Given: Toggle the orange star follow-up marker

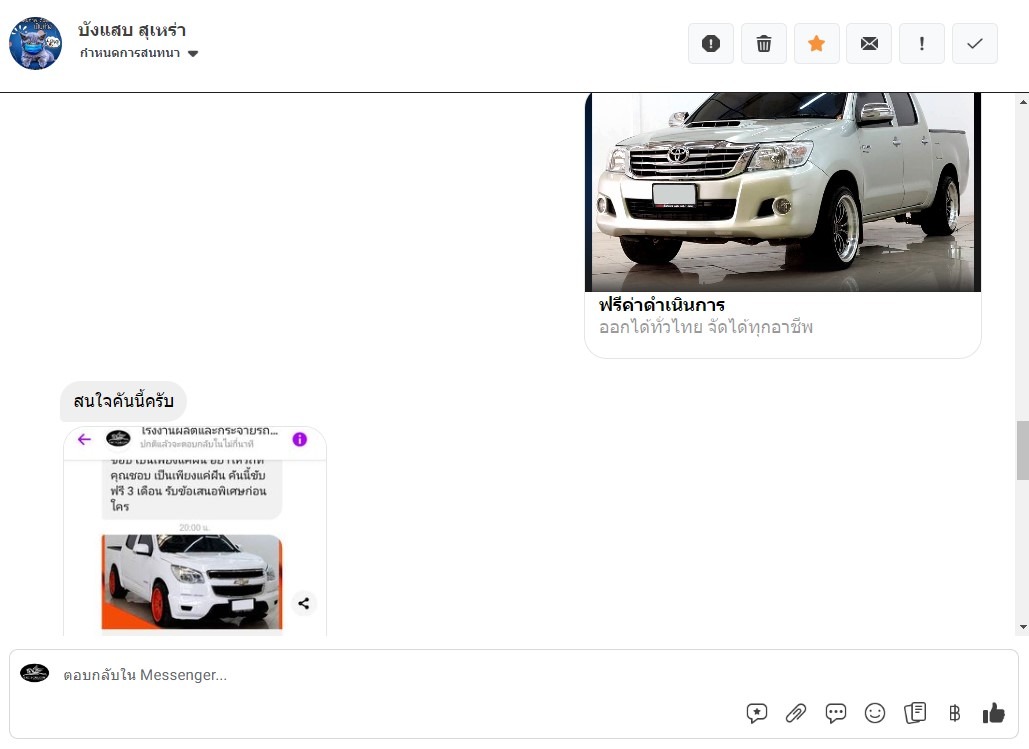Looking at the screenshot, I should tap(817, 44).
